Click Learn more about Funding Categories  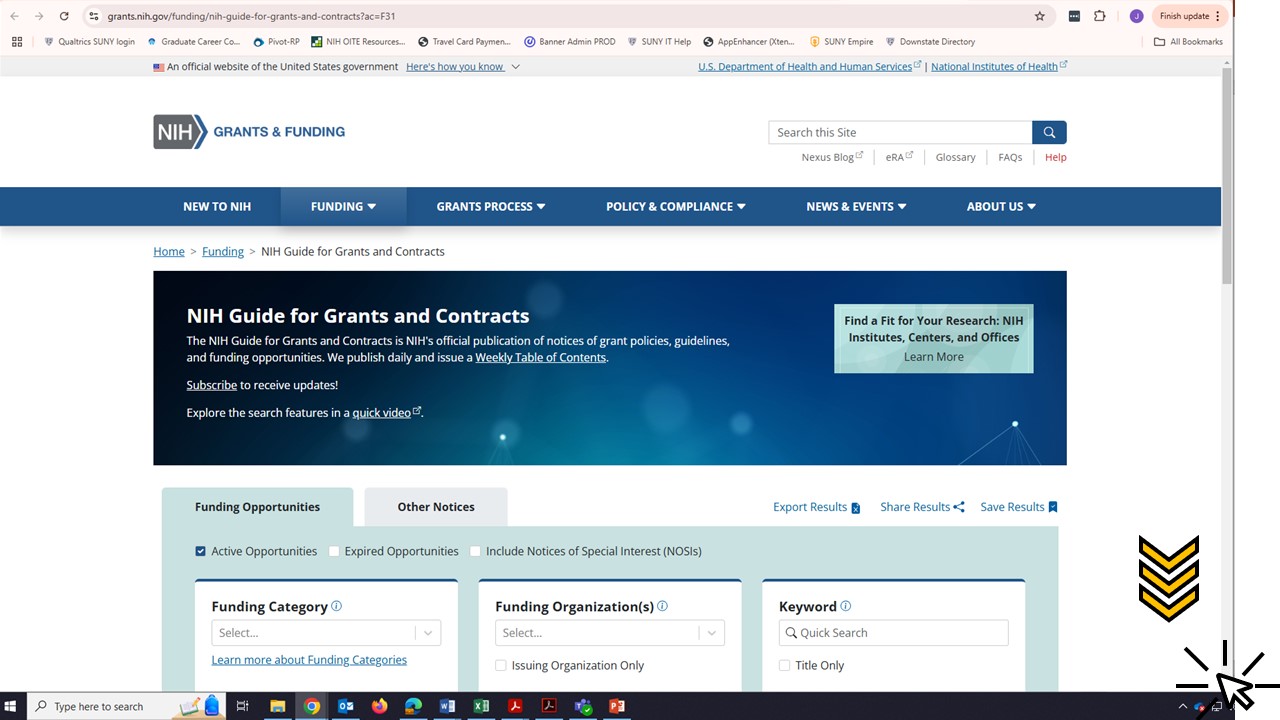click(x=309, y=660)
